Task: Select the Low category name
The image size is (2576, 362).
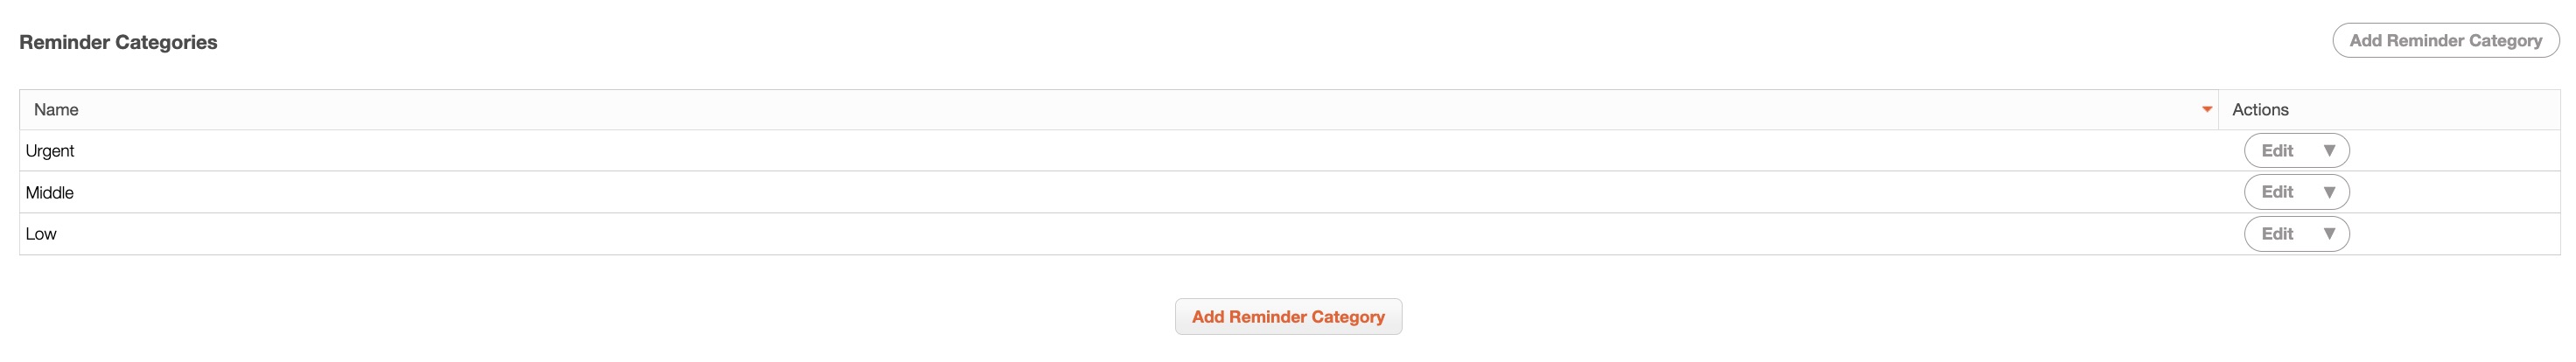Action: 41,234
